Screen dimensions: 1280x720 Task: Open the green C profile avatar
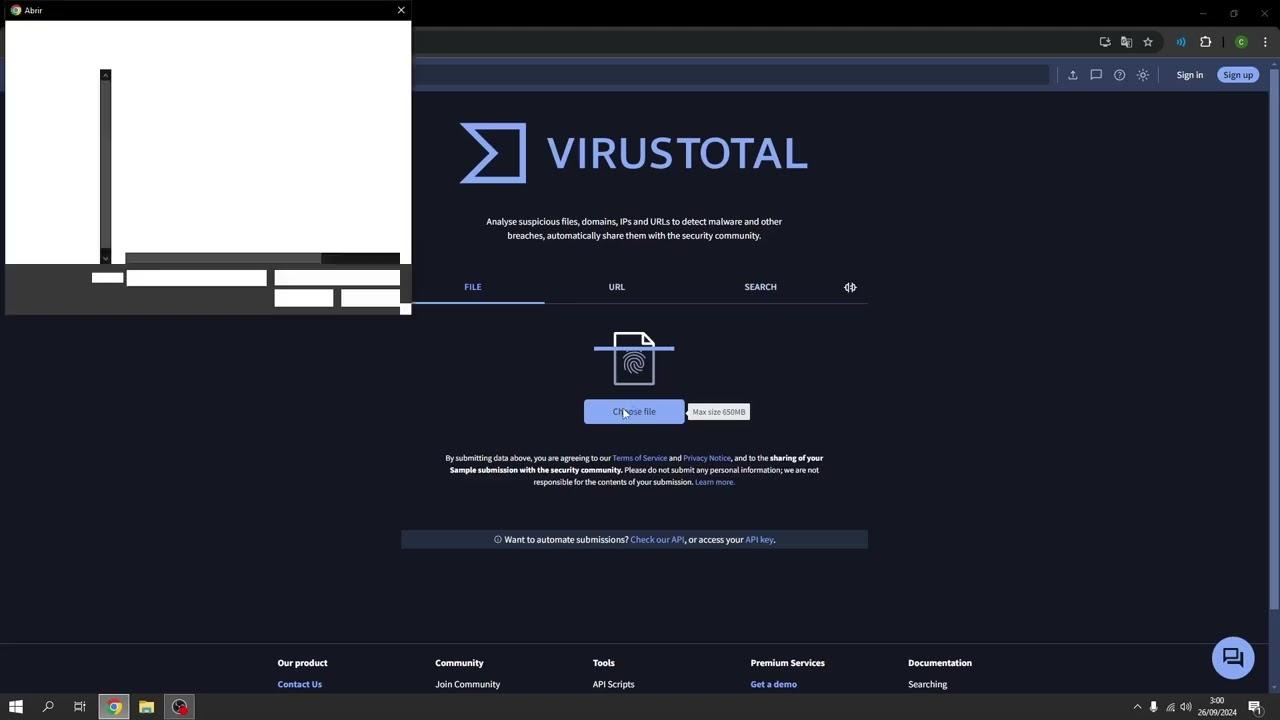[1241, 42]
